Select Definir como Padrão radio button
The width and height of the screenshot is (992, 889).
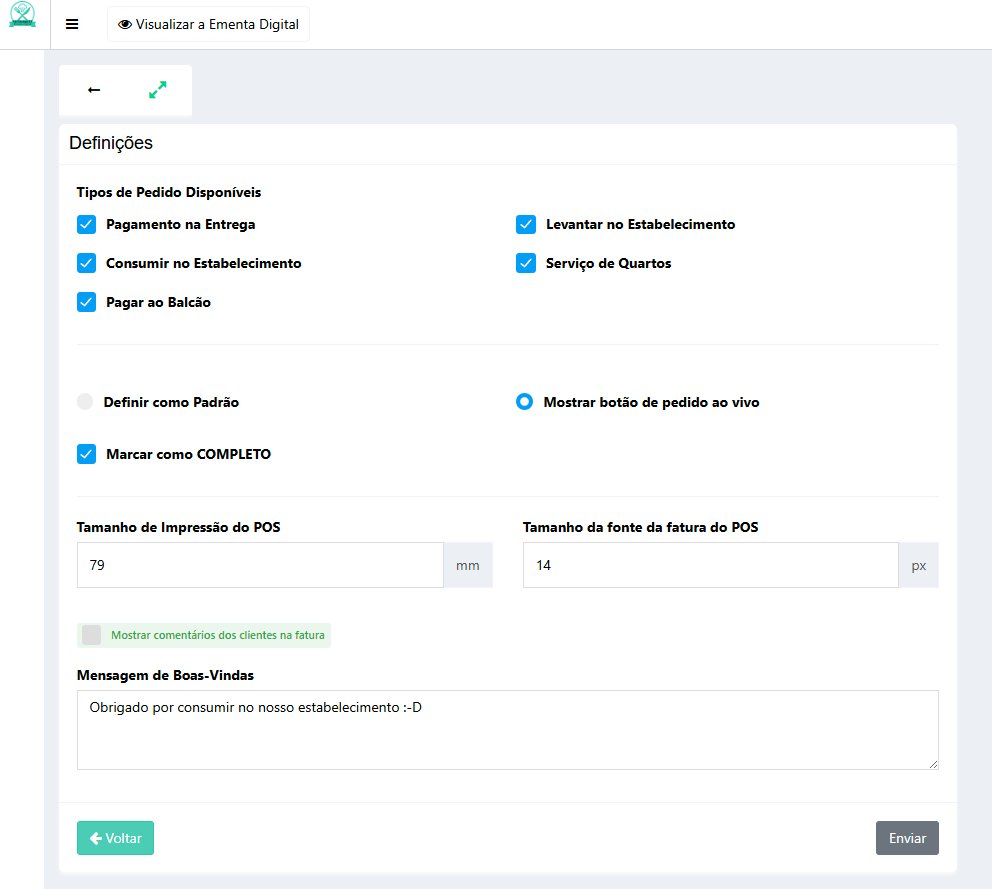[x=85, y=402]
